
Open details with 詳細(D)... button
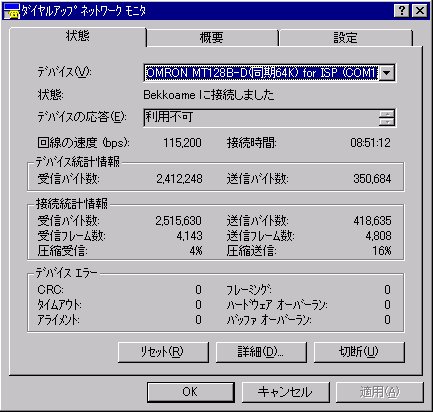point(261,352)
